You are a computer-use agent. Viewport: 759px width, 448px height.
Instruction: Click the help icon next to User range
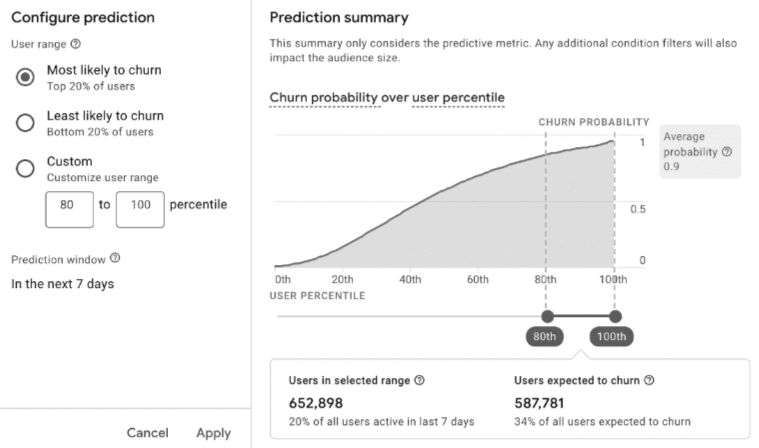pyautogui.click(x=75, y=45)
